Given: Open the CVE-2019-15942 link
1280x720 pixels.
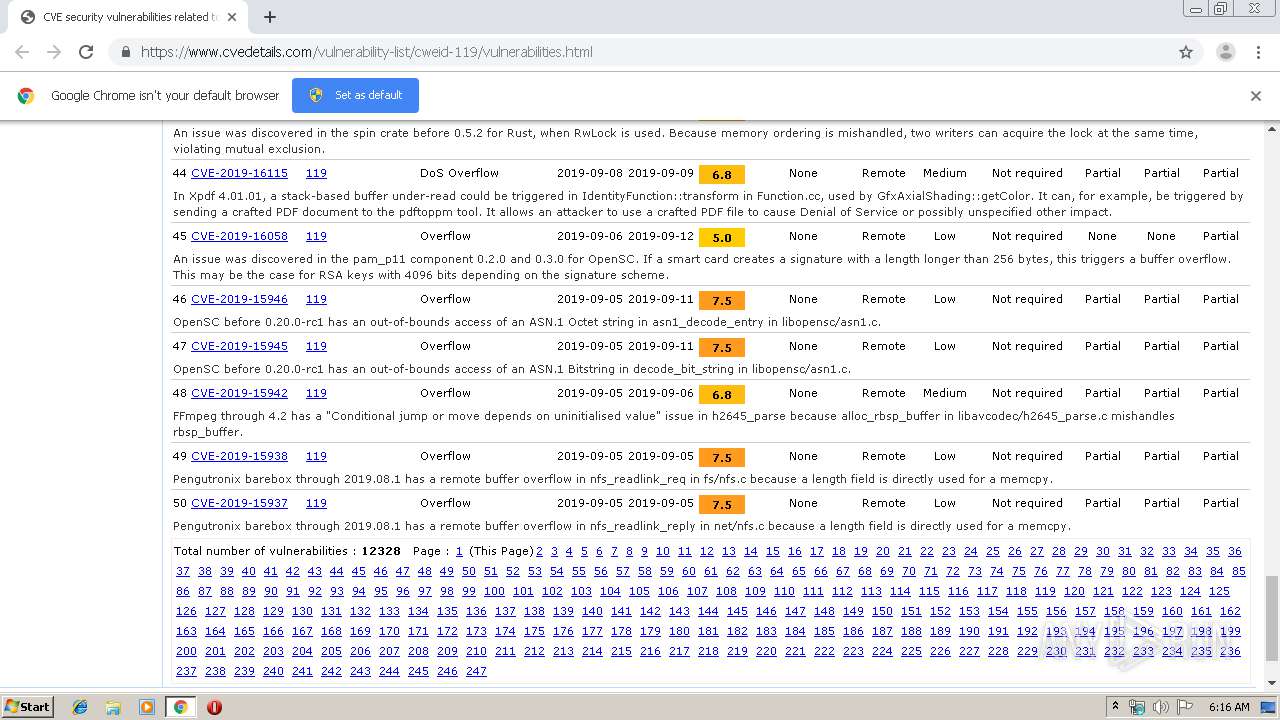Looking at the screenshot, I should 239,393.
